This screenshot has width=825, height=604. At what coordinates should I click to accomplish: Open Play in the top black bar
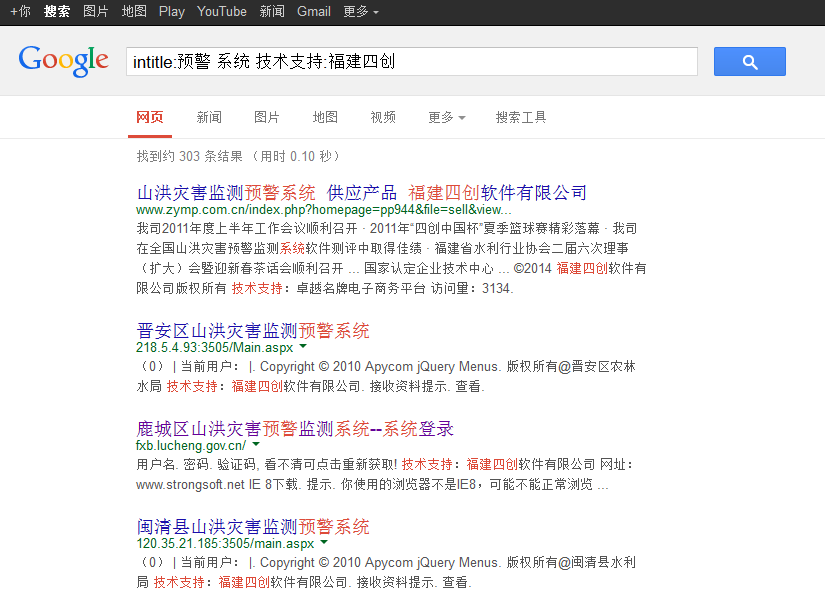coord(172,11)
